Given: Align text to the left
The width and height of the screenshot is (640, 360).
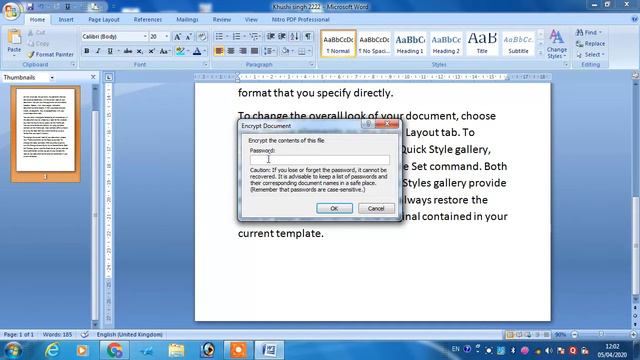Looking at the screenshot, I should [x=219, y=51].
